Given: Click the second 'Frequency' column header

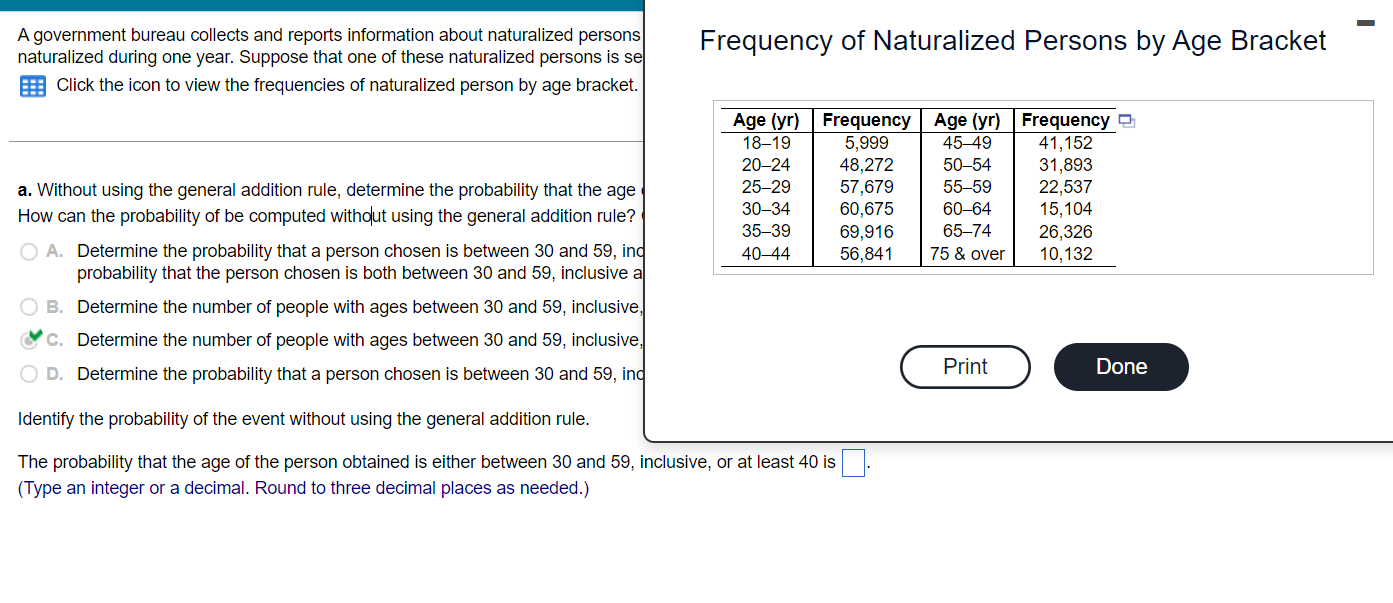Looking at the screenshot, I should [1066, 121].
